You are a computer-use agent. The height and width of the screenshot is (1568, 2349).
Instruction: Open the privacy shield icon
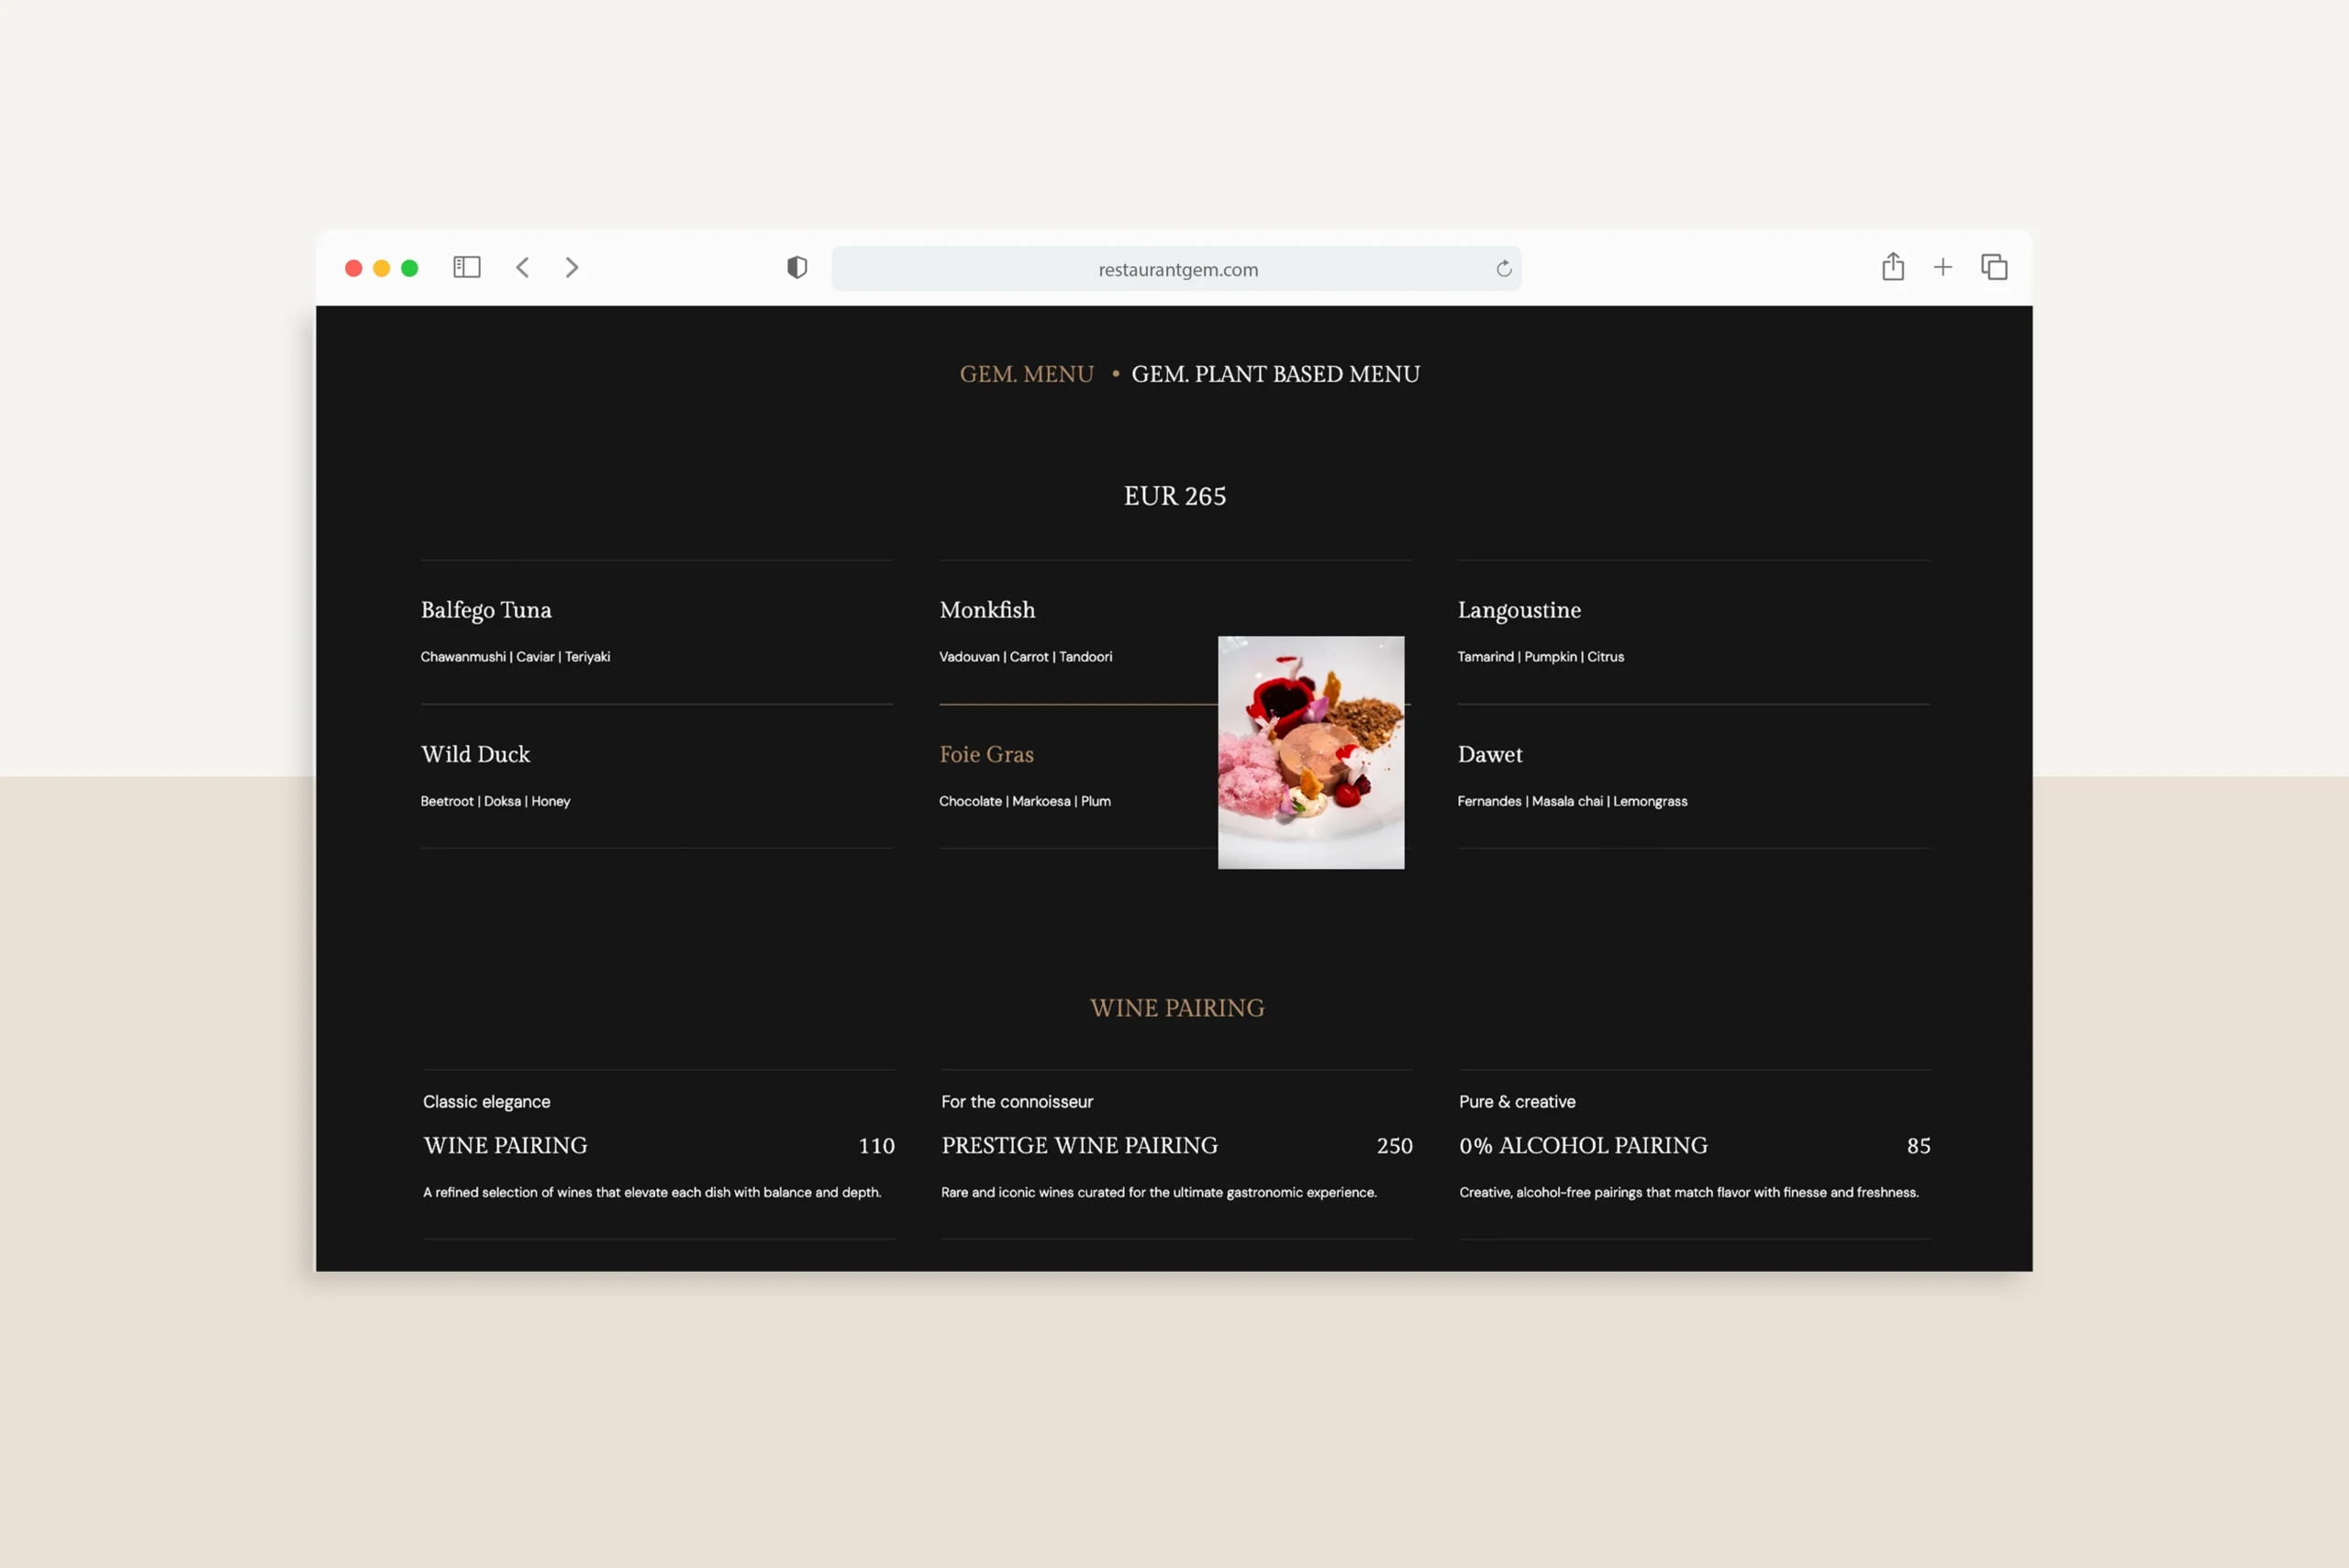(796, 267)
